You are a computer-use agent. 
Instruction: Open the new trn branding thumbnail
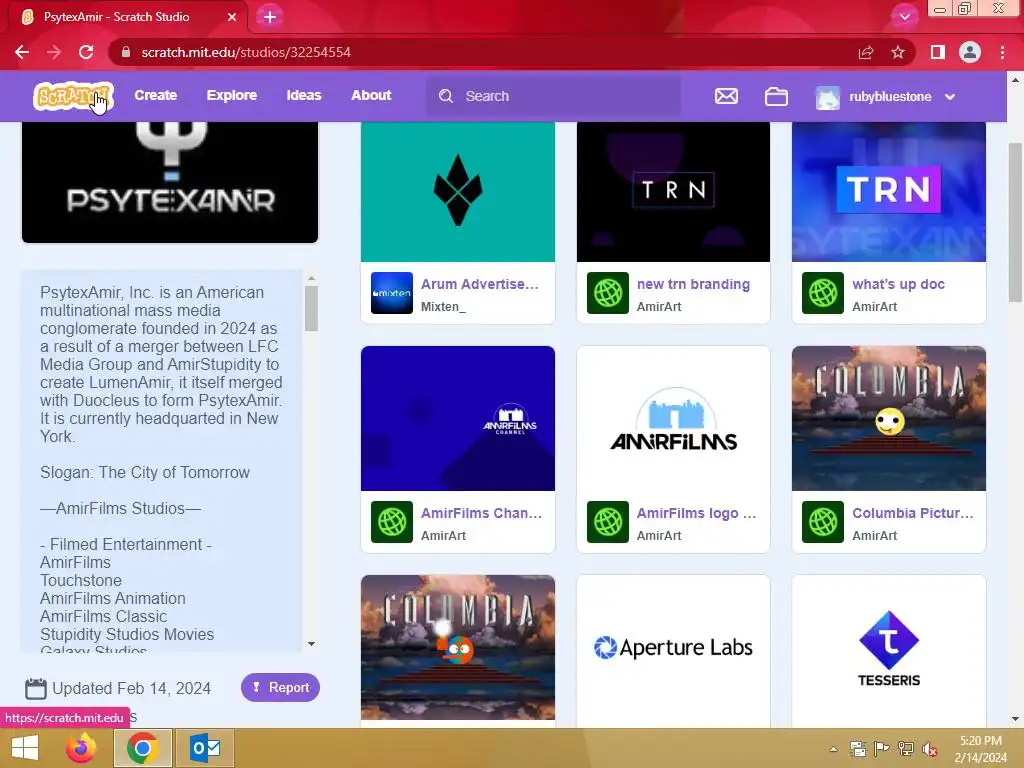coord(673,192)
